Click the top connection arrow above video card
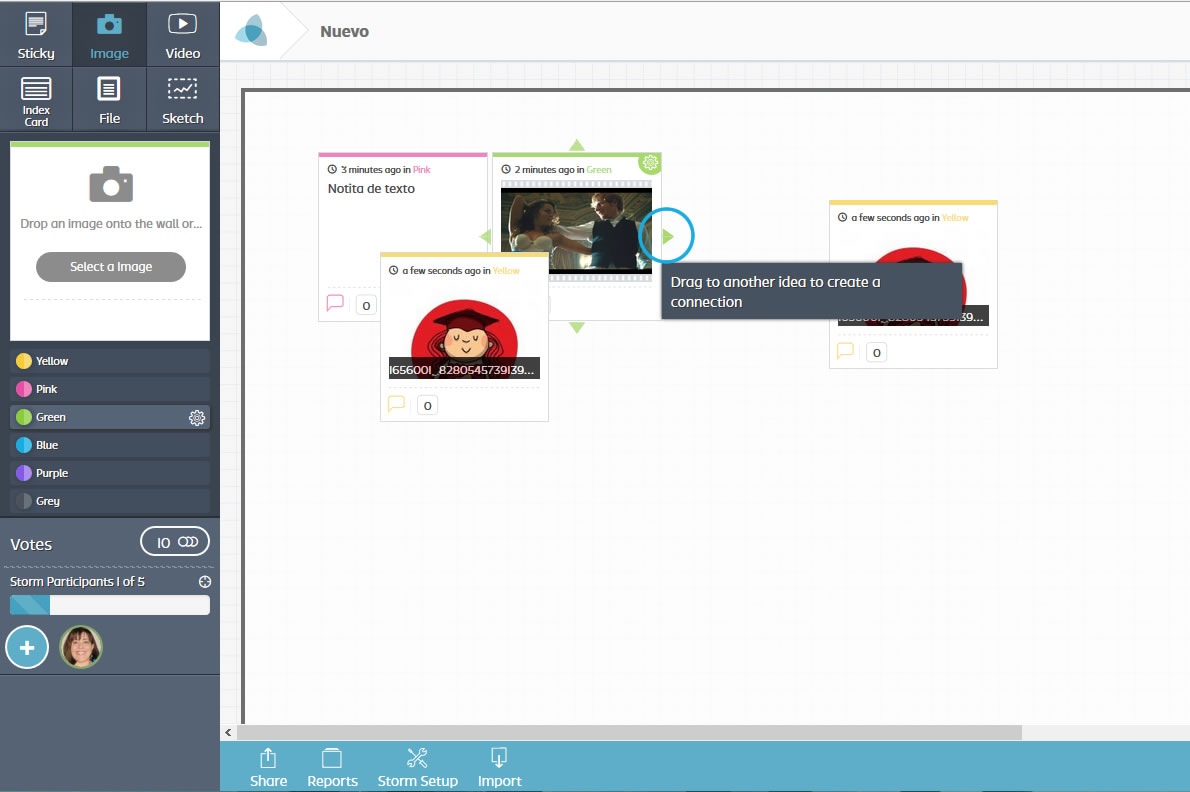 pos(576,145)
